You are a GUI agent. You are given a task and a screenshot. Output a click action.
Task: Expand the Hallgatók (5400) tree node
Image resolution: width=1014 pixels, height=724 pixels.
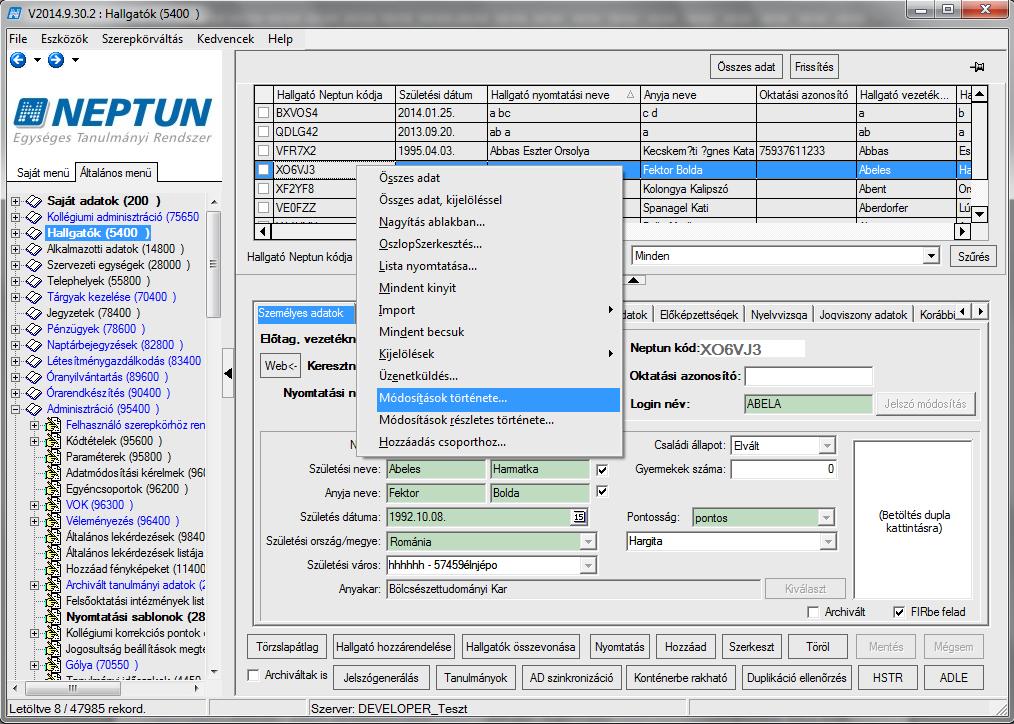tap(16, 233)
